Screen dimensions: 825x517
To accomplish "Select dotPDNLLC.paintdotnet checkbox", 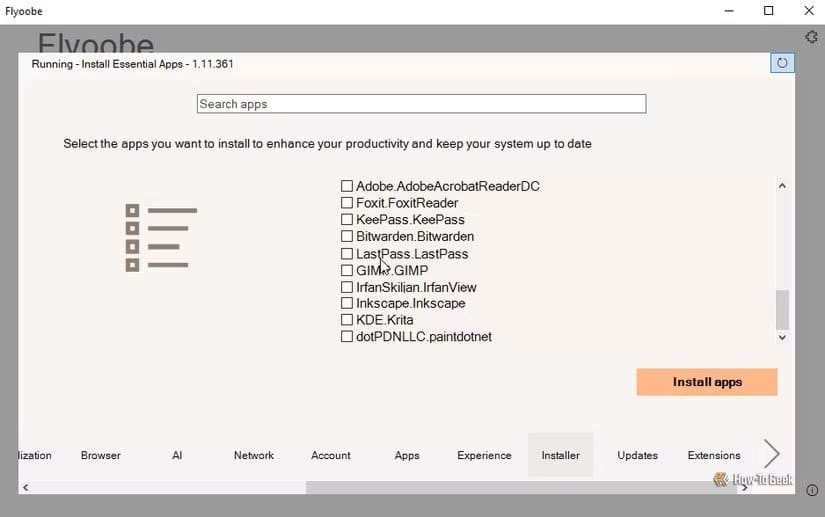I will [x=347, y=337].
